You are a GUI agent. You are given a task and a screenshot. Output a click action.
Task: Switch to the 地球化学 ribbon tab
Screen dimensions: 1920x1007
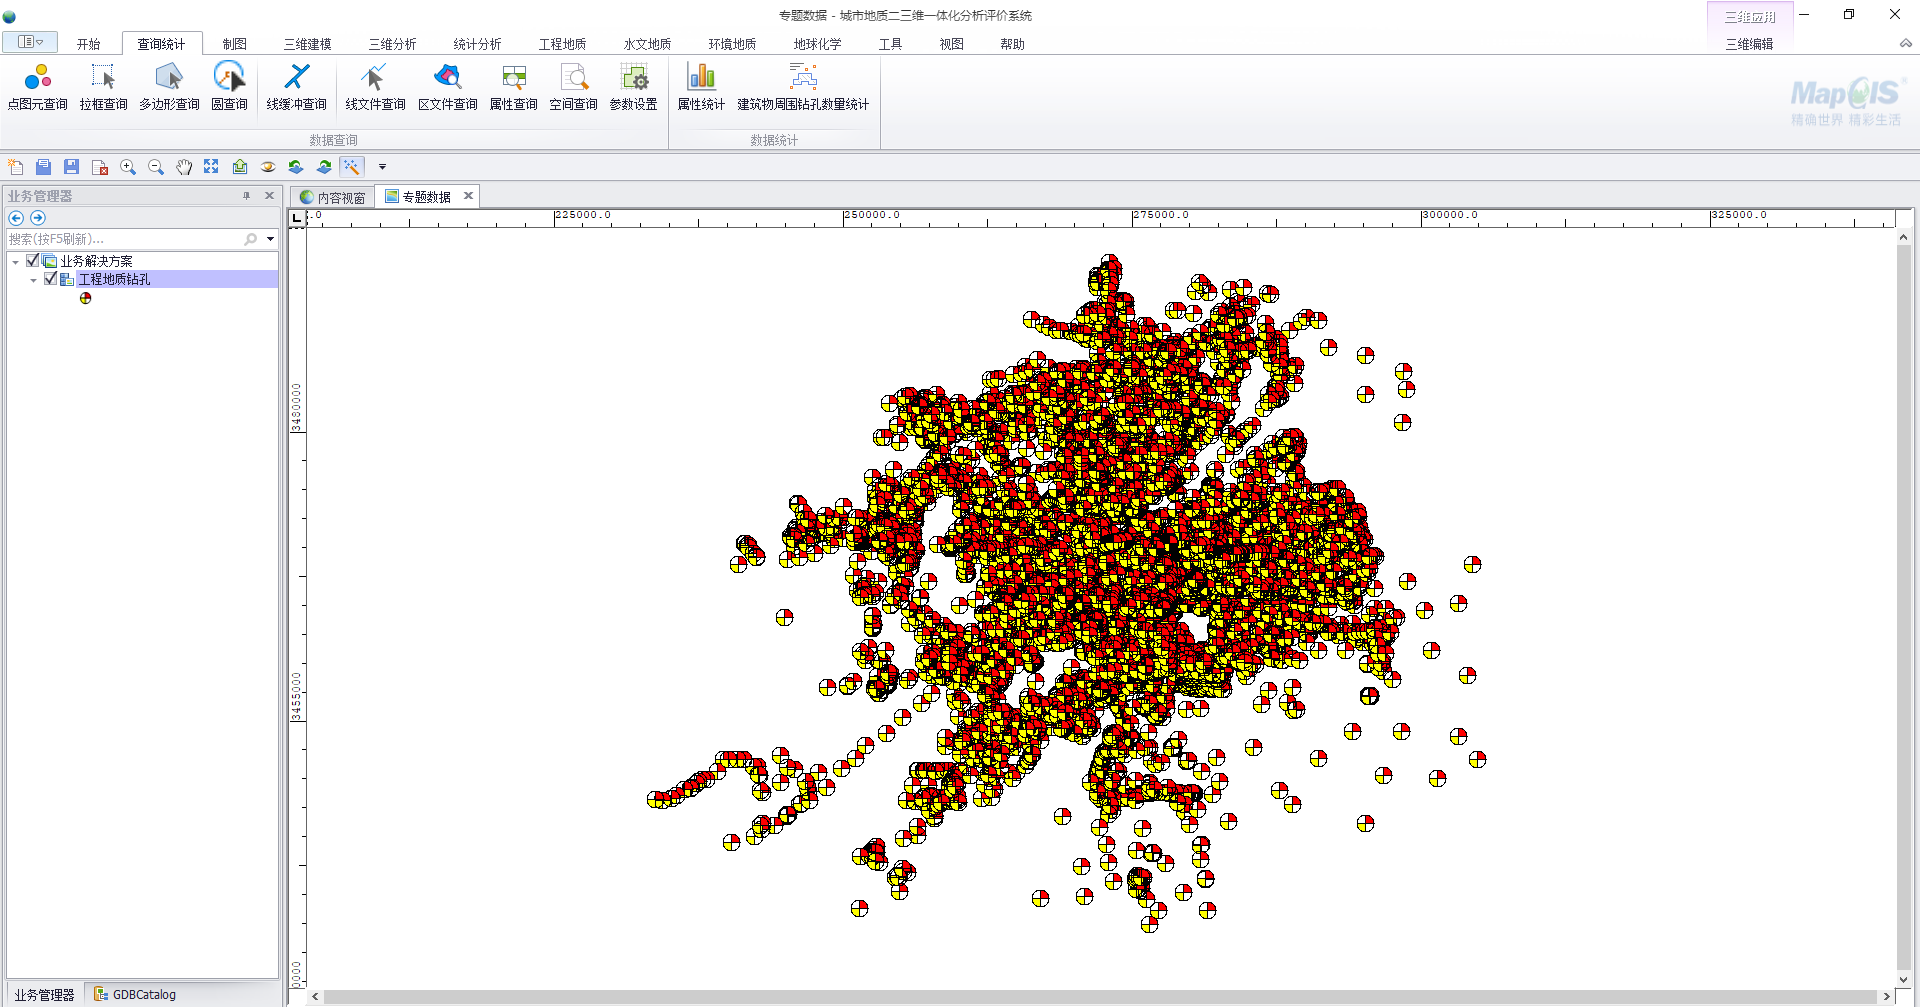817,44
